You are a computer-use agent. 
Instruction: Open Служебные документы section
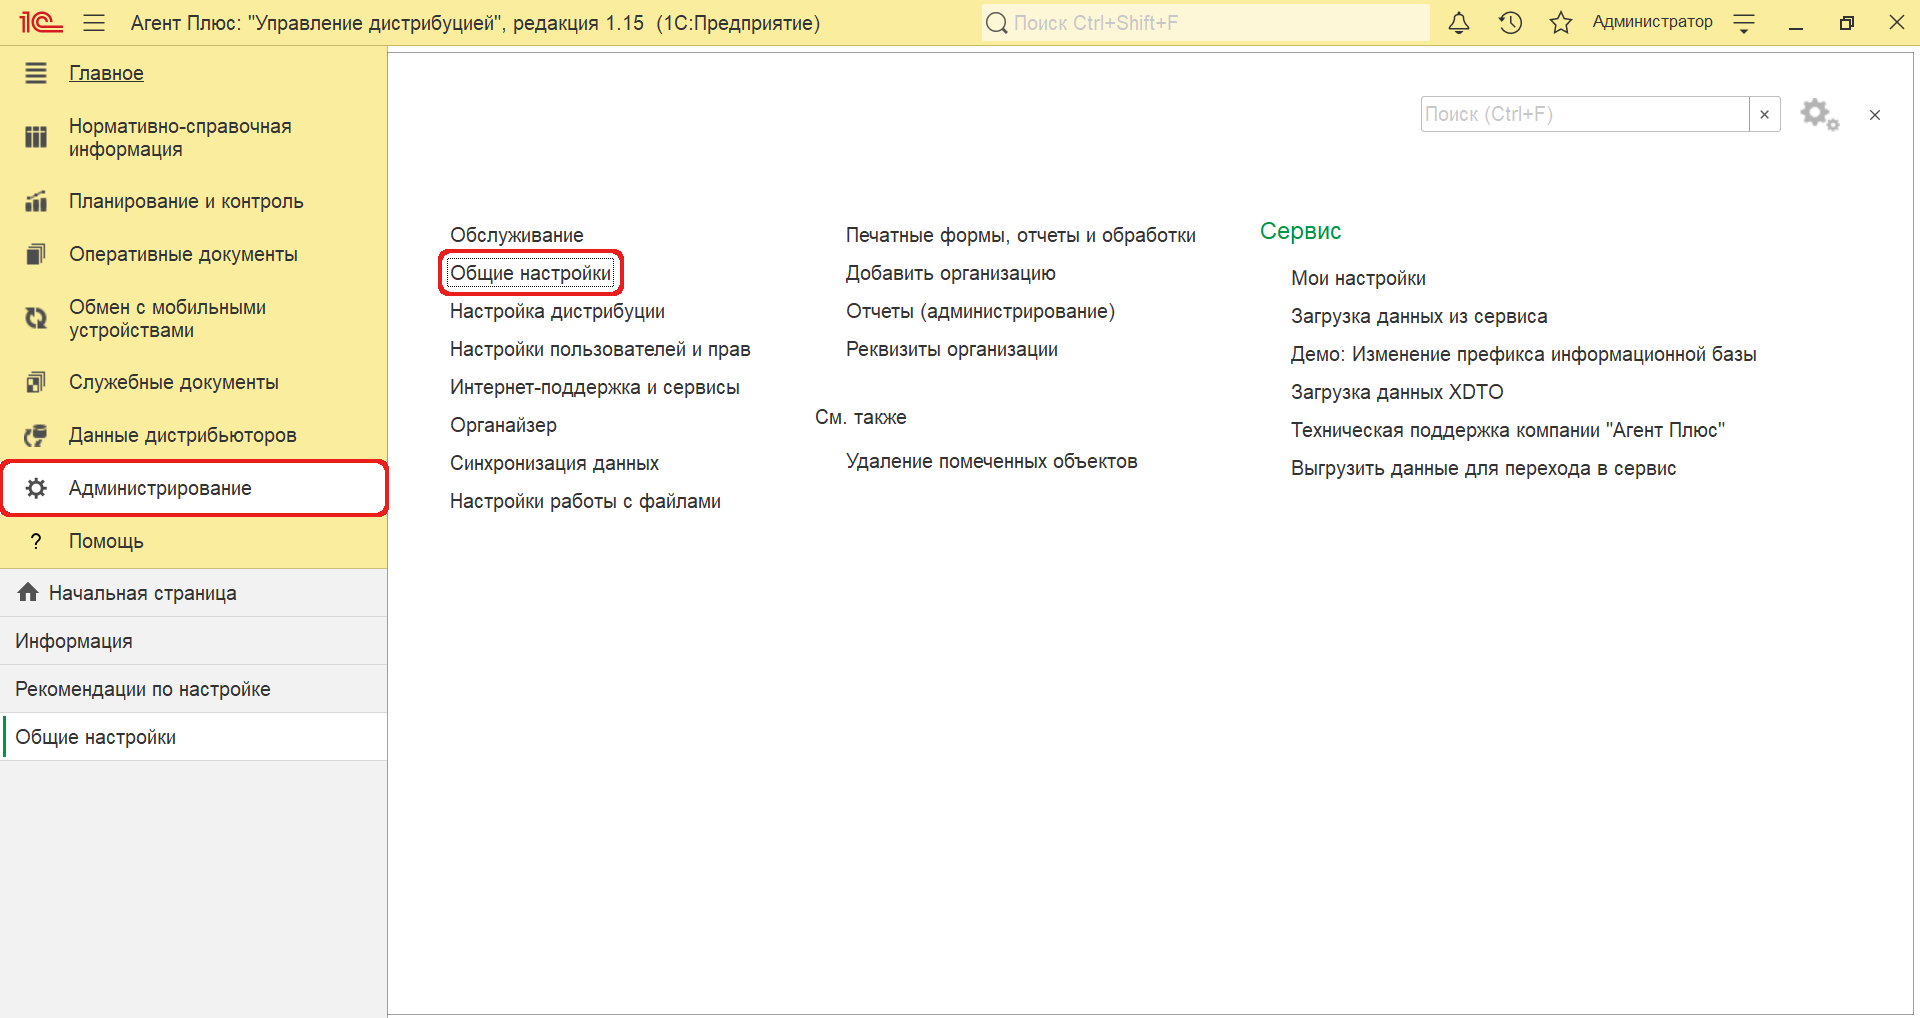[x=194, y=382]
